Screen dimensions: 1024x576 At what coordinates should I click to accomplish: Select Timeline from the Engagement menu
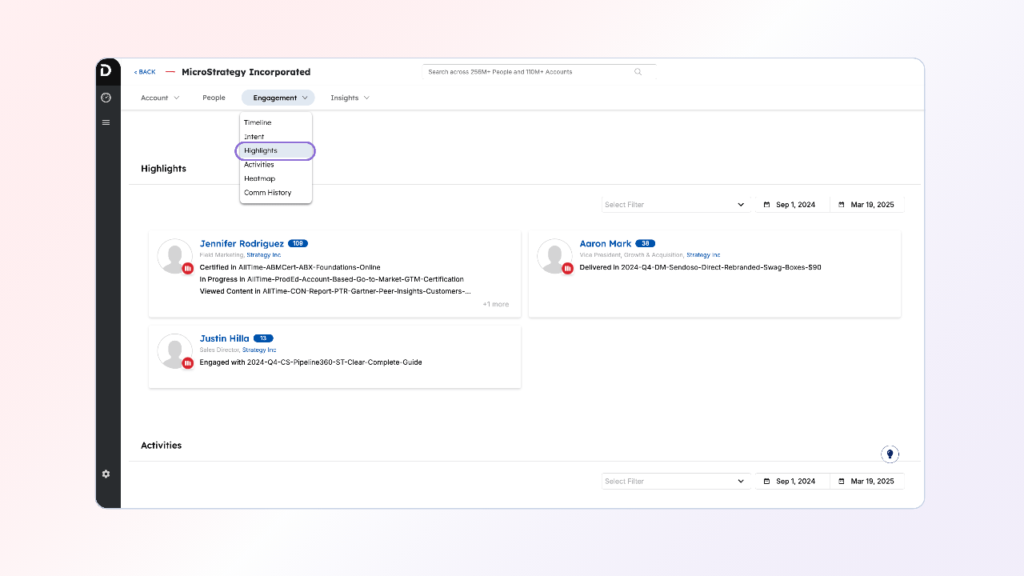[257, 123]
